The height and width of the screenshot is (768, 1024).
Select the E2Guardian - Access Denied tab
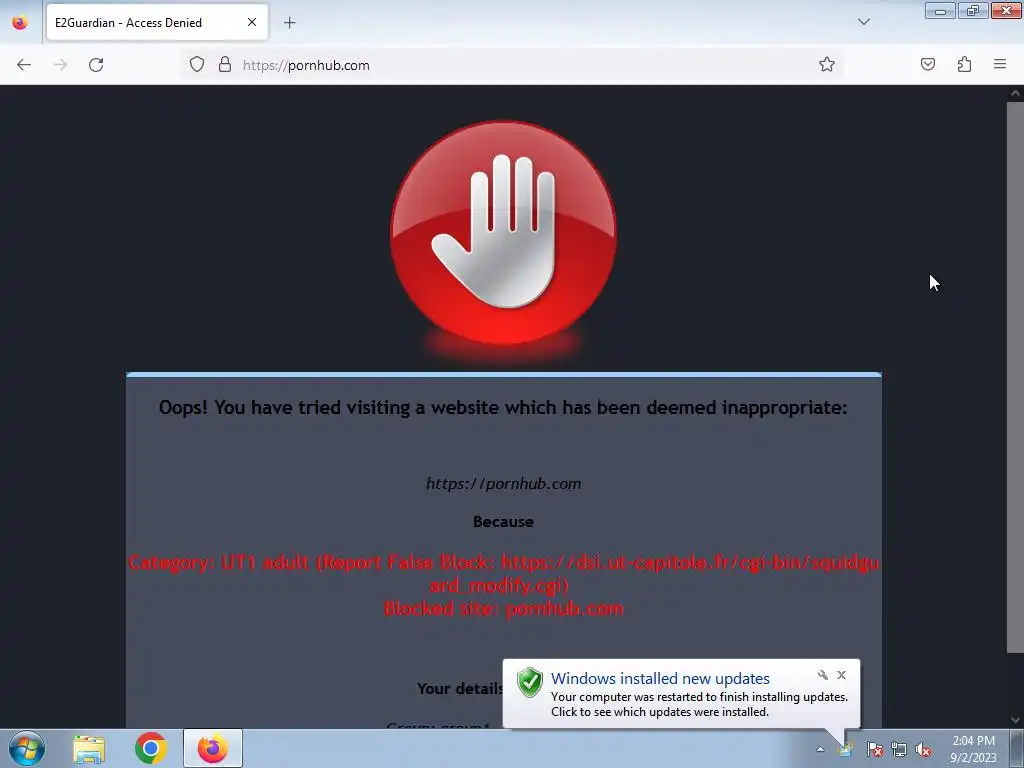pos(157,22)
